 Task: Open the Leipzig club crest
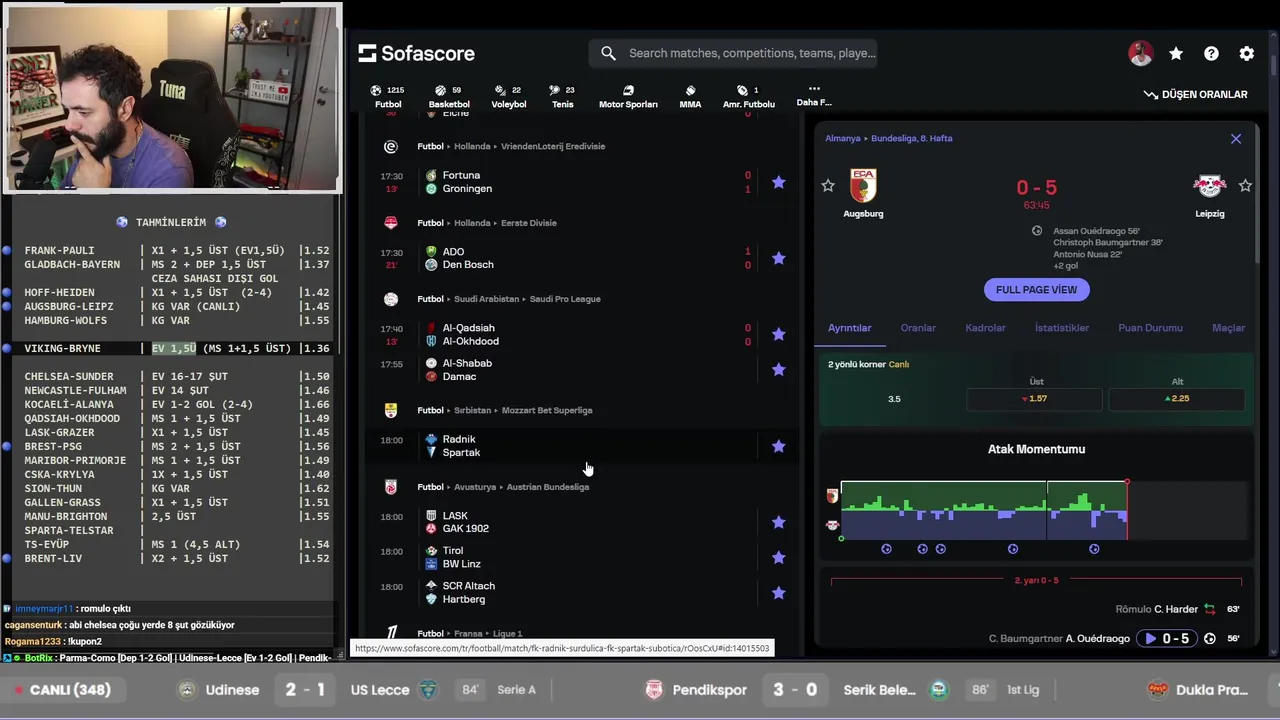(x=1210, y=186)
